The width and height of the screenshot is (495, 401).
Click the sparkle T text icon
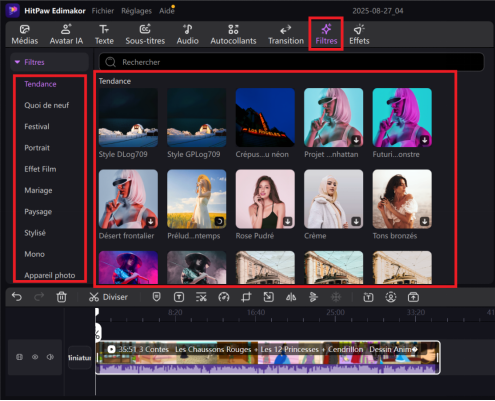tap(368, 297)
